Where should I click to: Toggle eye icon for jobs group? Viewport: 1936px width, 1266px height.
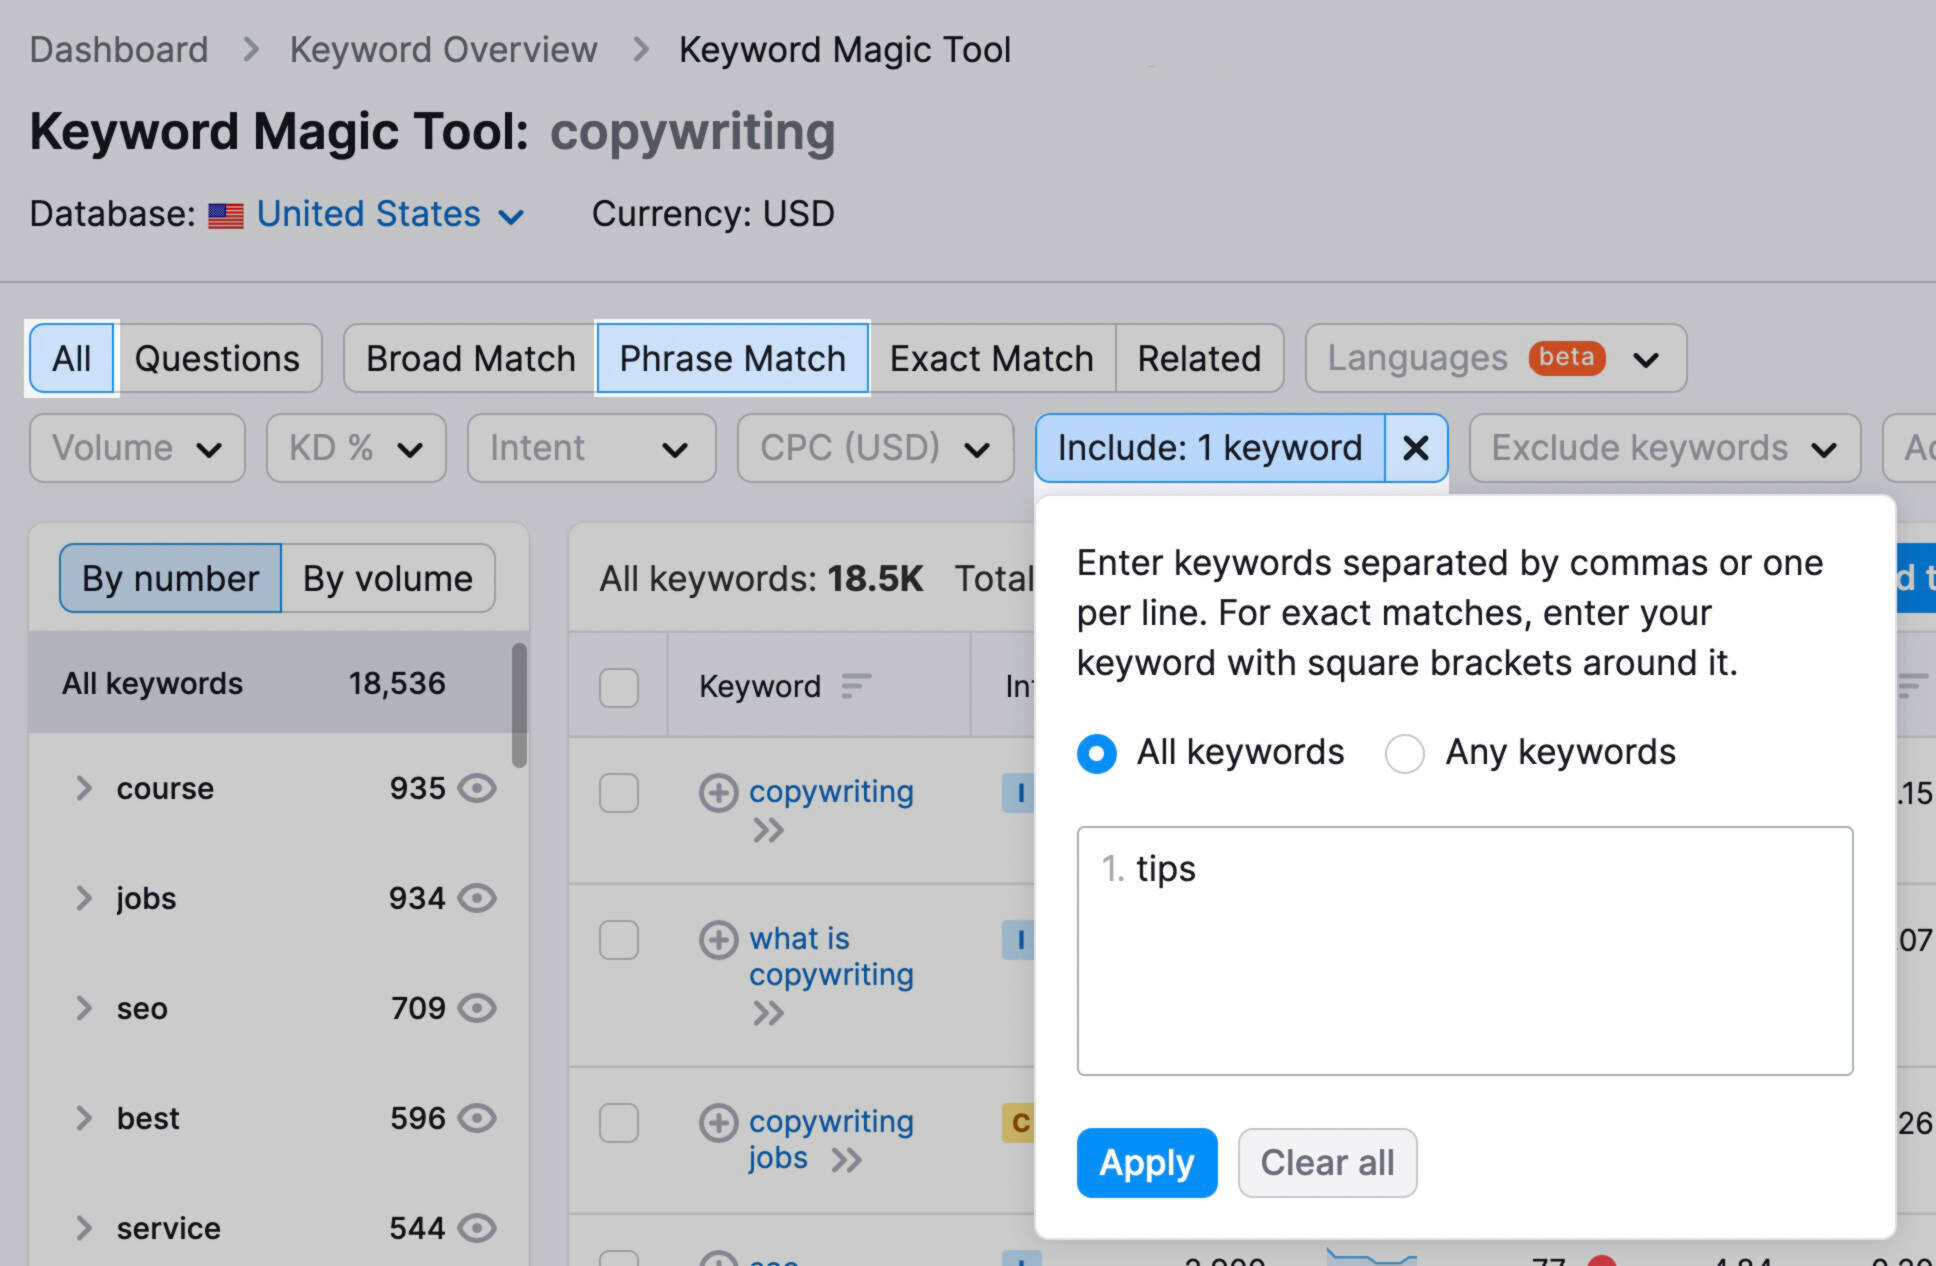(x=477, y=898)
